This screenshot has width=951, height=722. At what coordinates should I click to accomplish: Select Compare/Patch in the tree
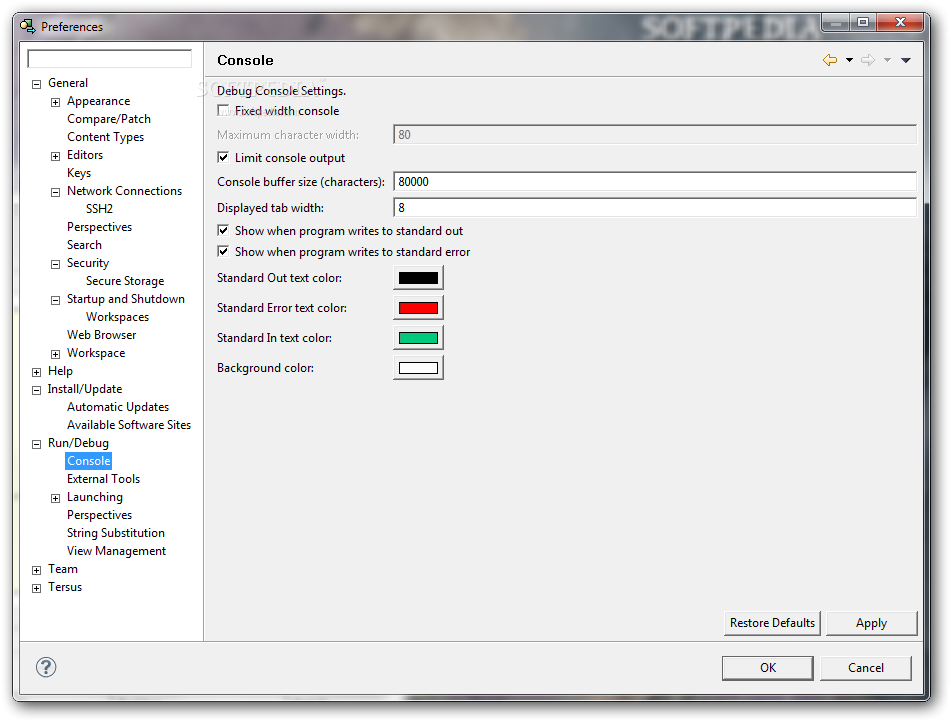point(109,119)
